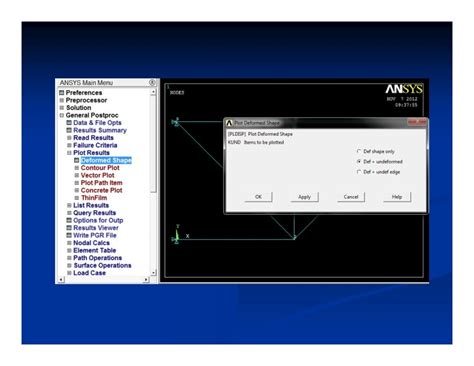Select the Deformed Shape entry
The width and height of the screenshot is (474, 366).
(x=106, y=160)
